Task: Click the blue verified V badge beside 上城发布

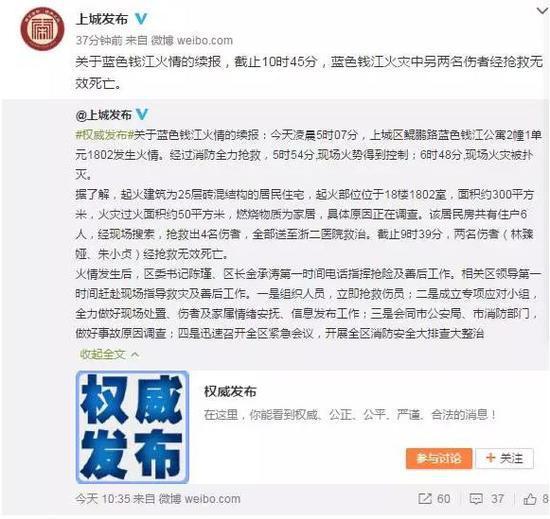Action: point(141,19)
